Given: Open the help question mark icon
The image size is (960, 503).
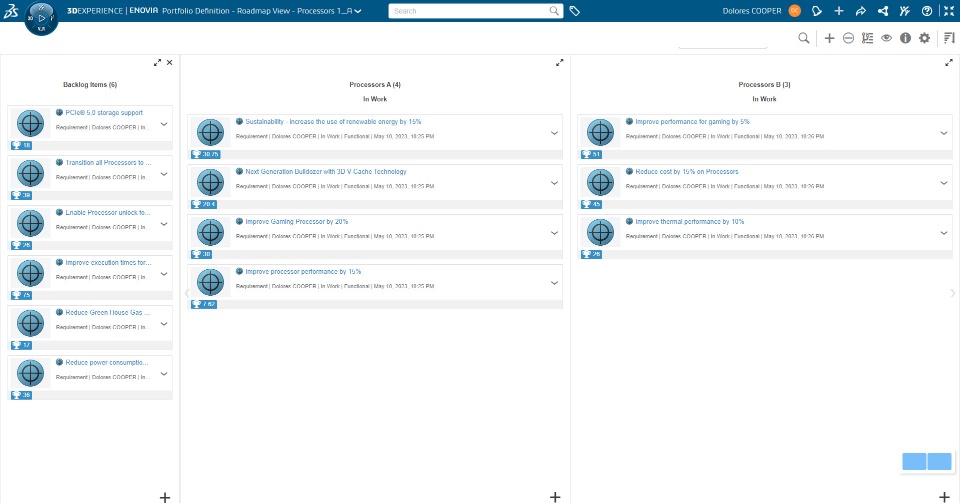Looking at the screenshot, I should [927, 11].
